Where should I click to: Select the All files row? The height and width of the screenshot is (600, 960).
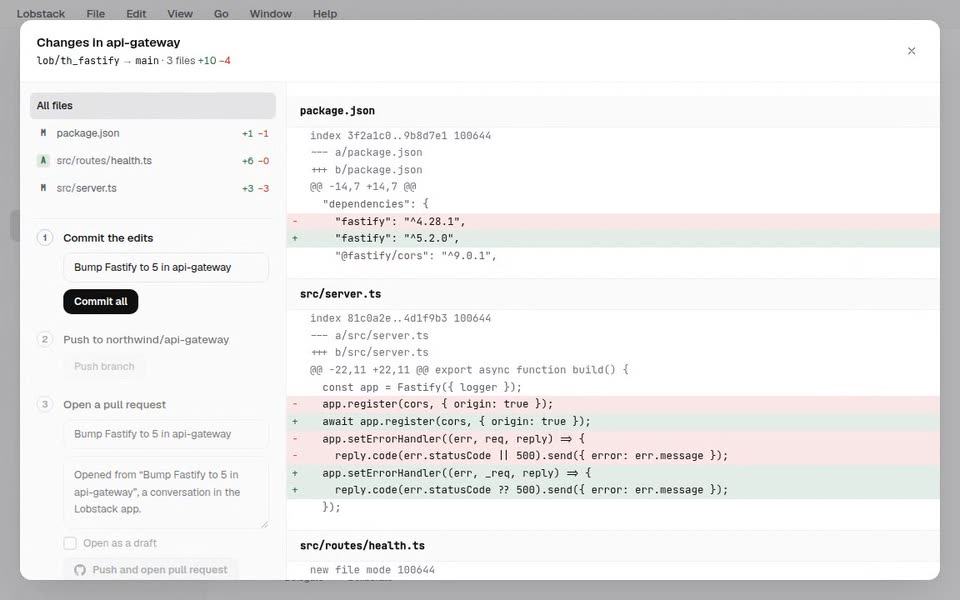click(152, 105)
